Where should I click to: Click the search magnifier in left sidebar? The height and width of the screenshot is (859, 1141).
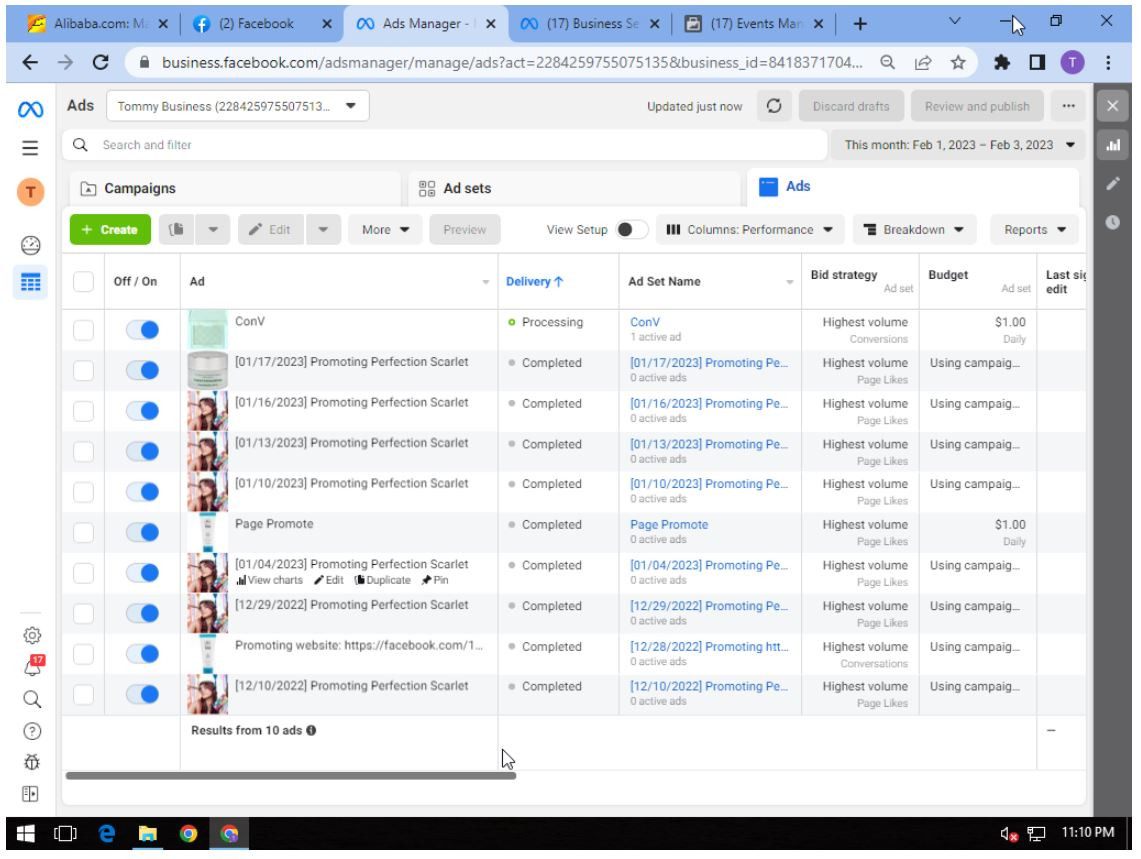[32, 700]
